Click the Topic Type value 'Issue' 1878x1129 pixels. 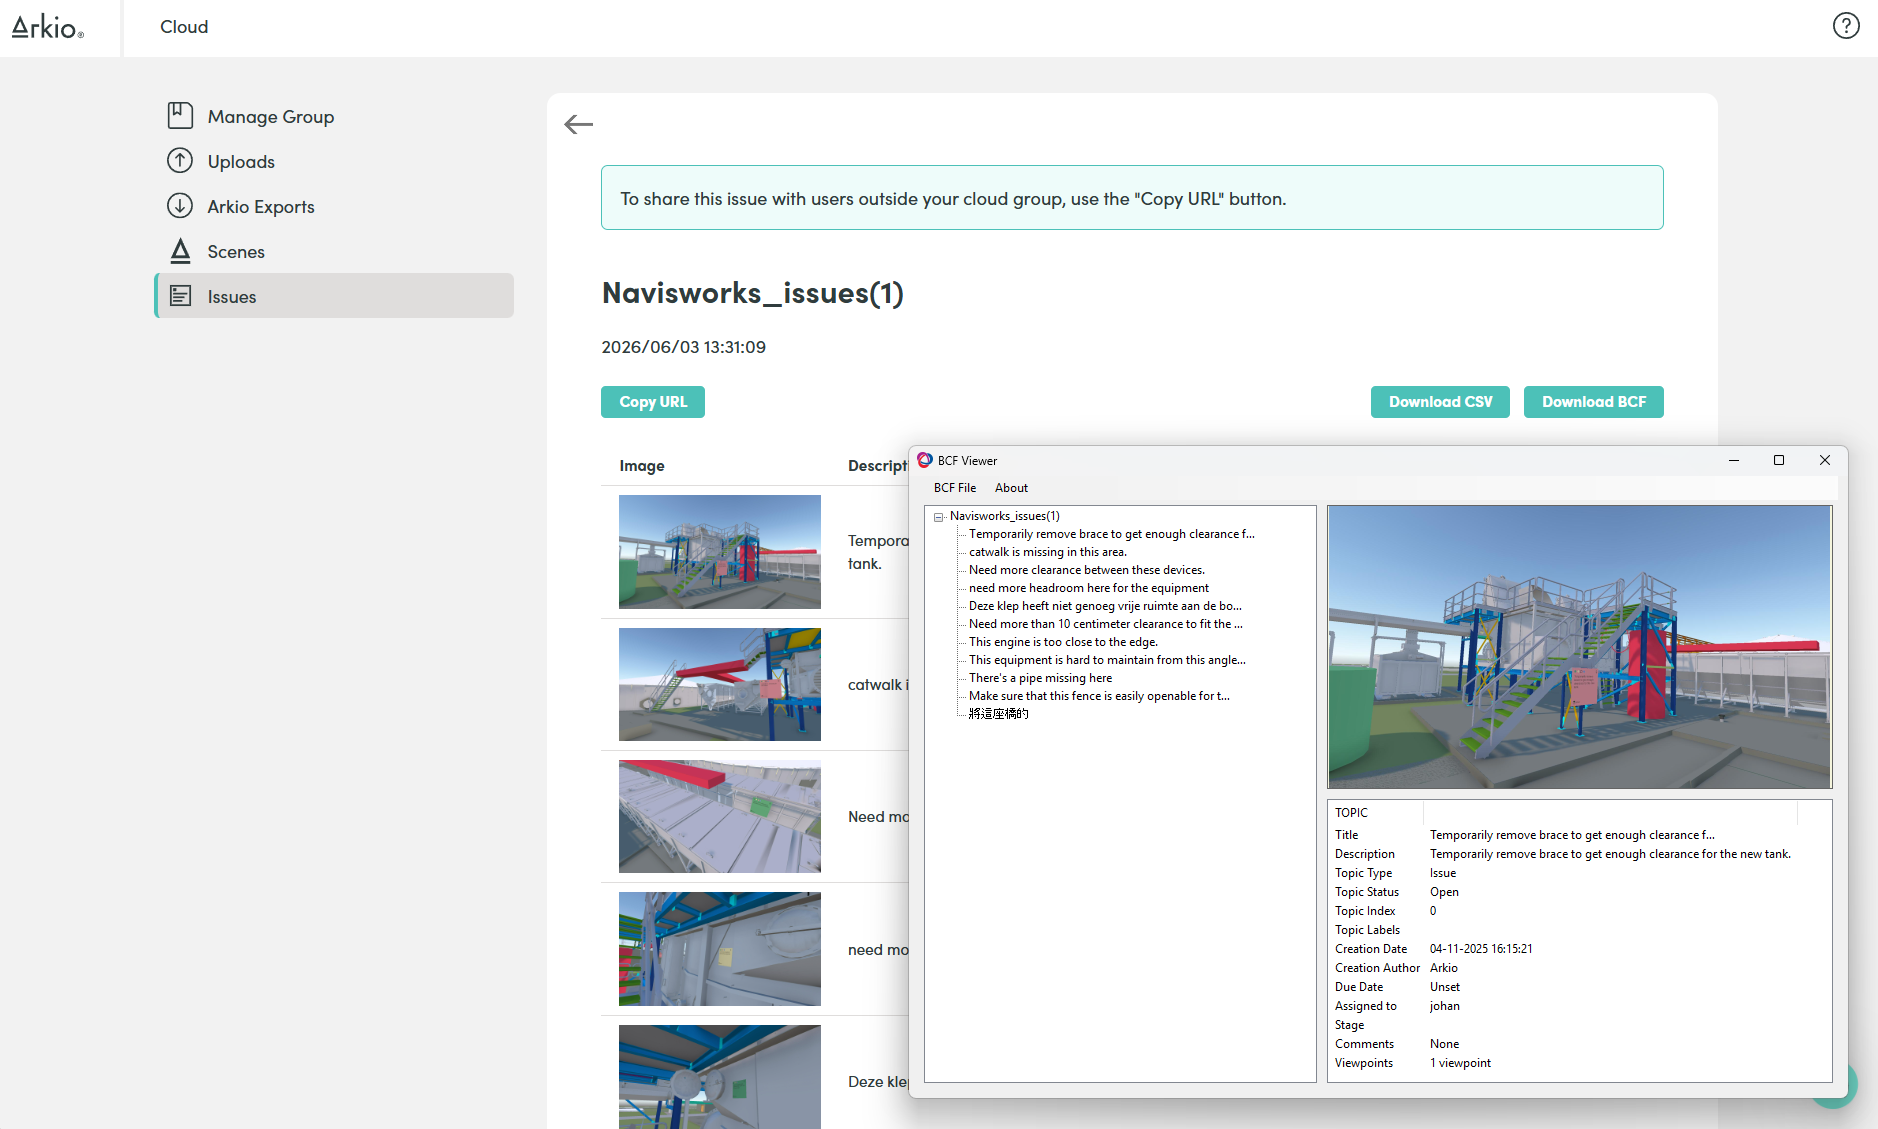(x=1443, y=873)
